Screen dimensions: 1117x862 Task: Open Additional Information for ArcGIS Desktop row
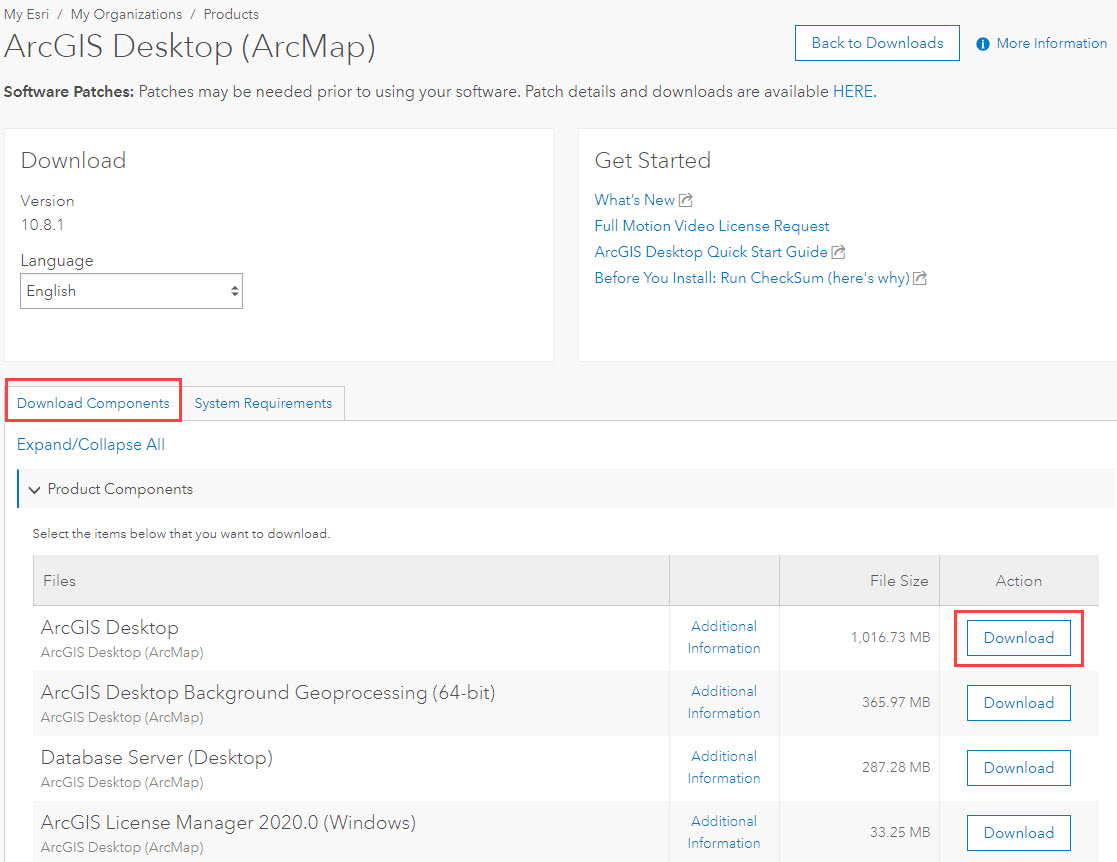pyautogui.click(x=724, y=638)
